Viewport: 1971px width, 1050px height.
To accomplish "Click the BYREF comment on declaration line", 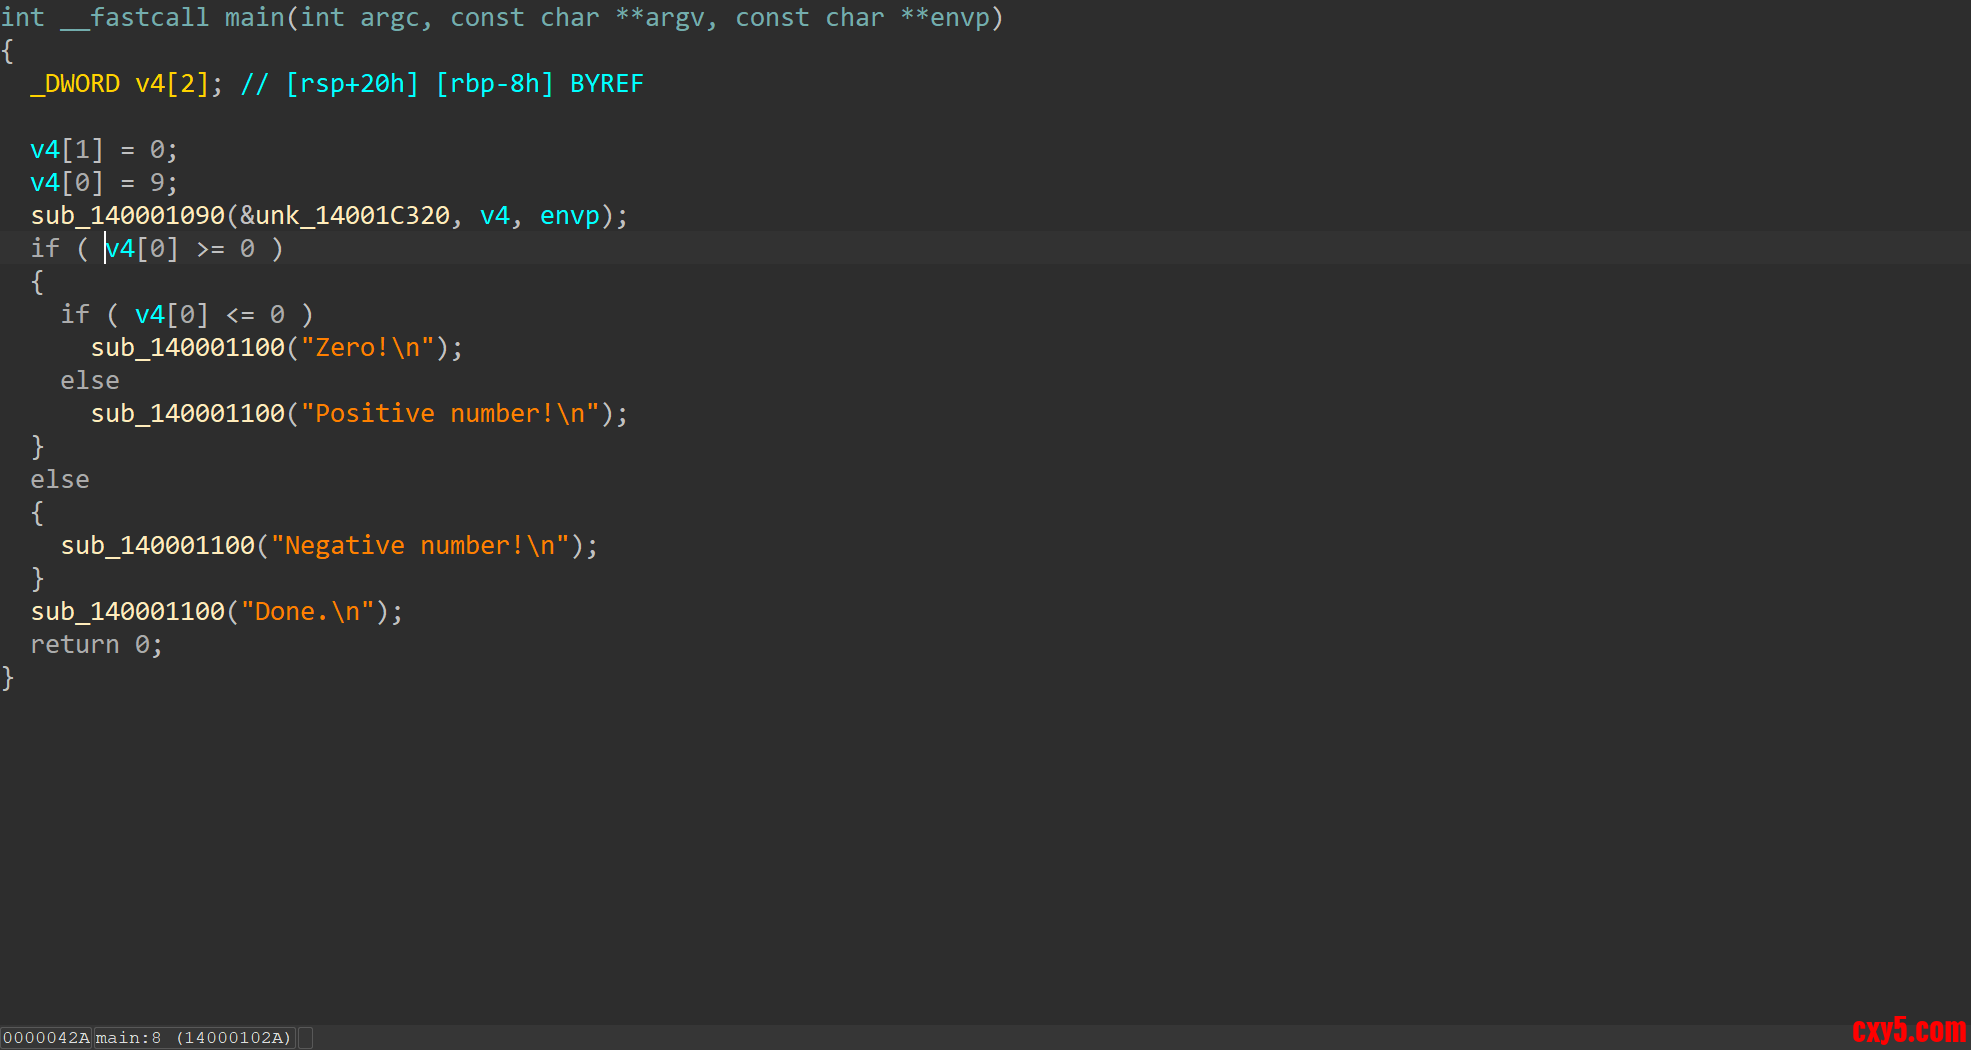I will pyautogui.click(x=606, y=84).
